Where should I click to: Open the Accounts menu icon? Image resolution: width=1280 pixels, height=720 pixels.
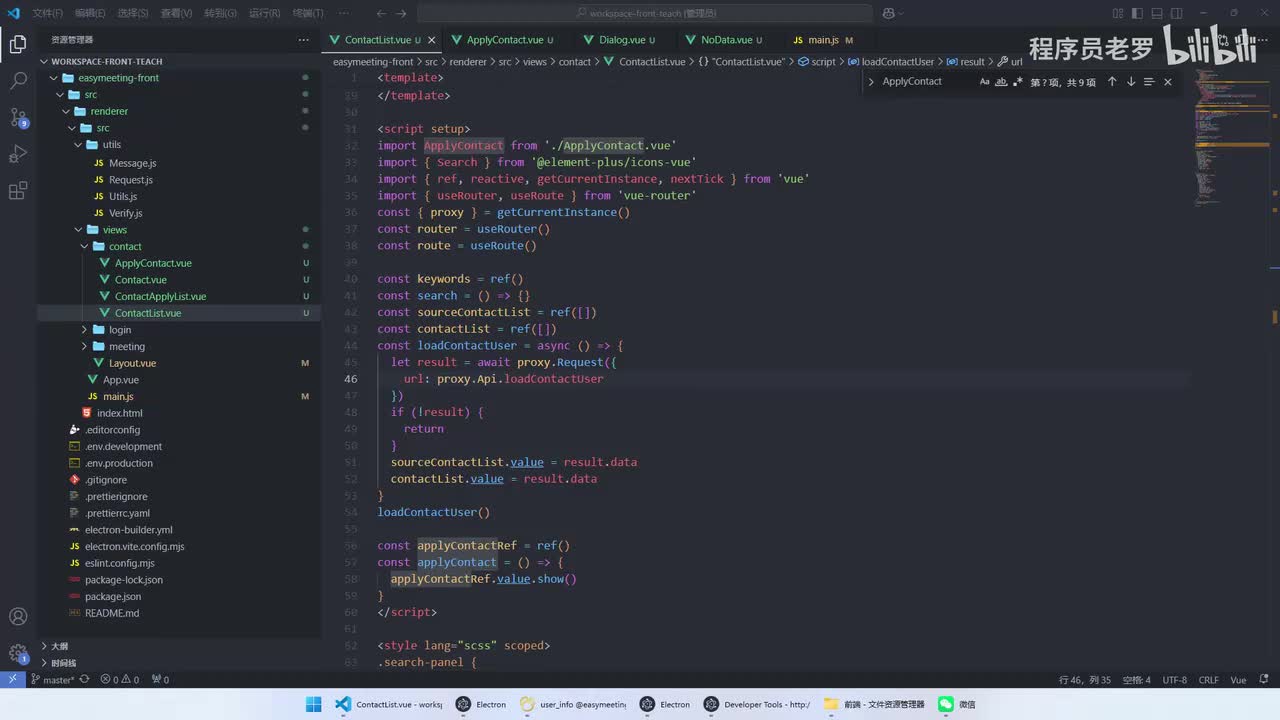tap(18, 617)
